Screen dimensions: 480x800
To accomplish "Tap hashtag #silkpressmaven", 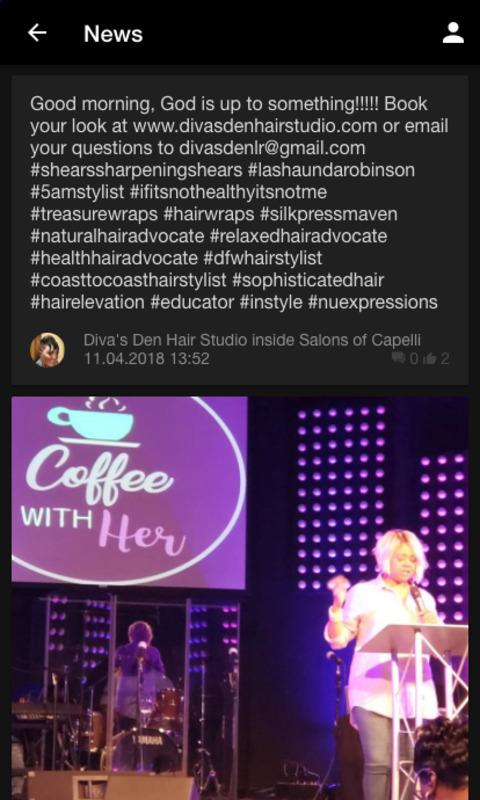I will [x=329, y=214].
